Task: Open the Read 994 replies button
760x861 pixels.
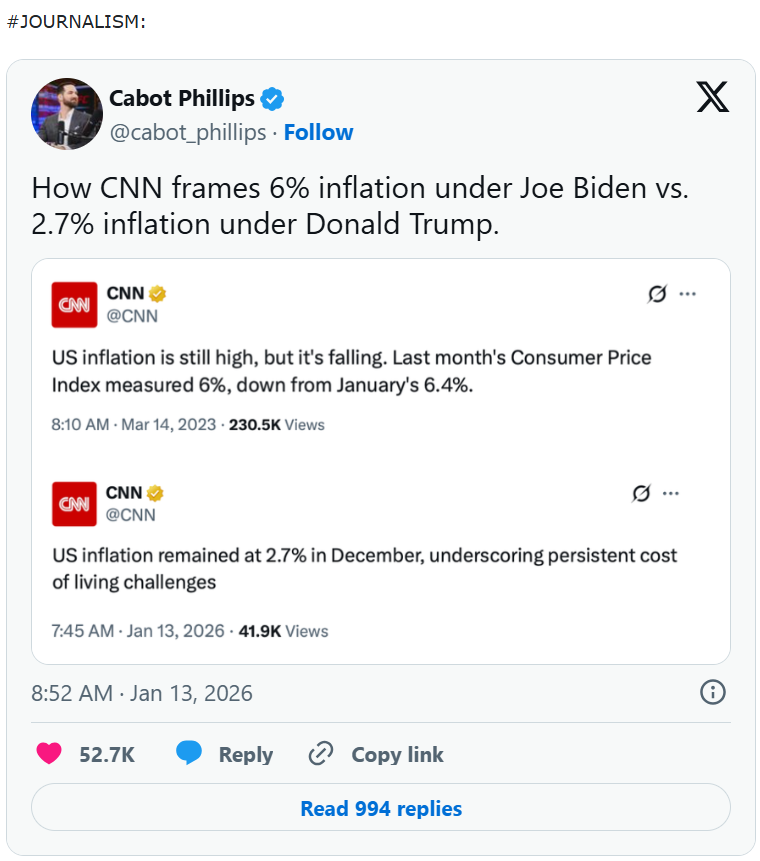Action: pos(381,808)
